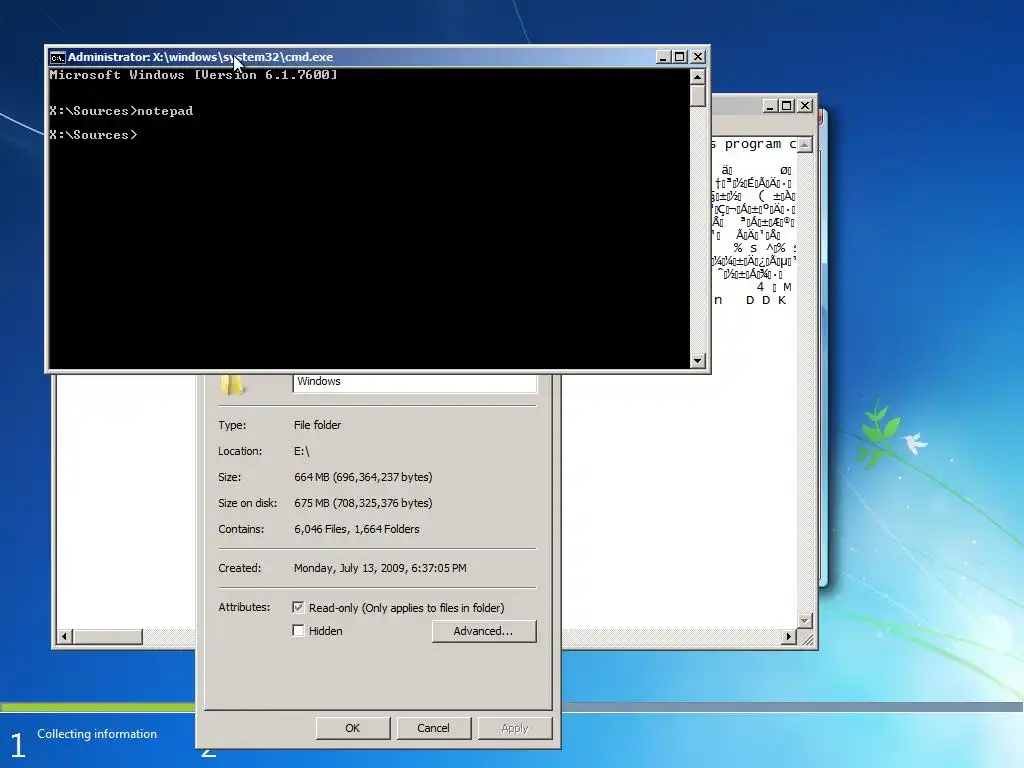This screenshot has width=1024, height=768.
Task: Maximize the Notepad window
Action: pyautogui.click(x=787, y=106)
